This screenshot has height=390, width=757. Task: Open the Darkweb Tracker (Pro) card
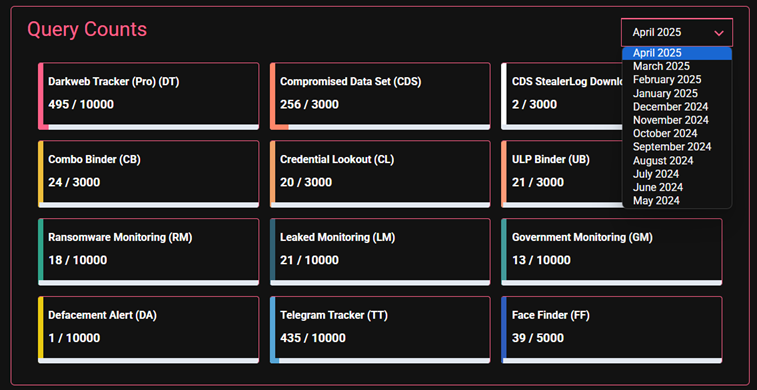[x=149, y=96]
